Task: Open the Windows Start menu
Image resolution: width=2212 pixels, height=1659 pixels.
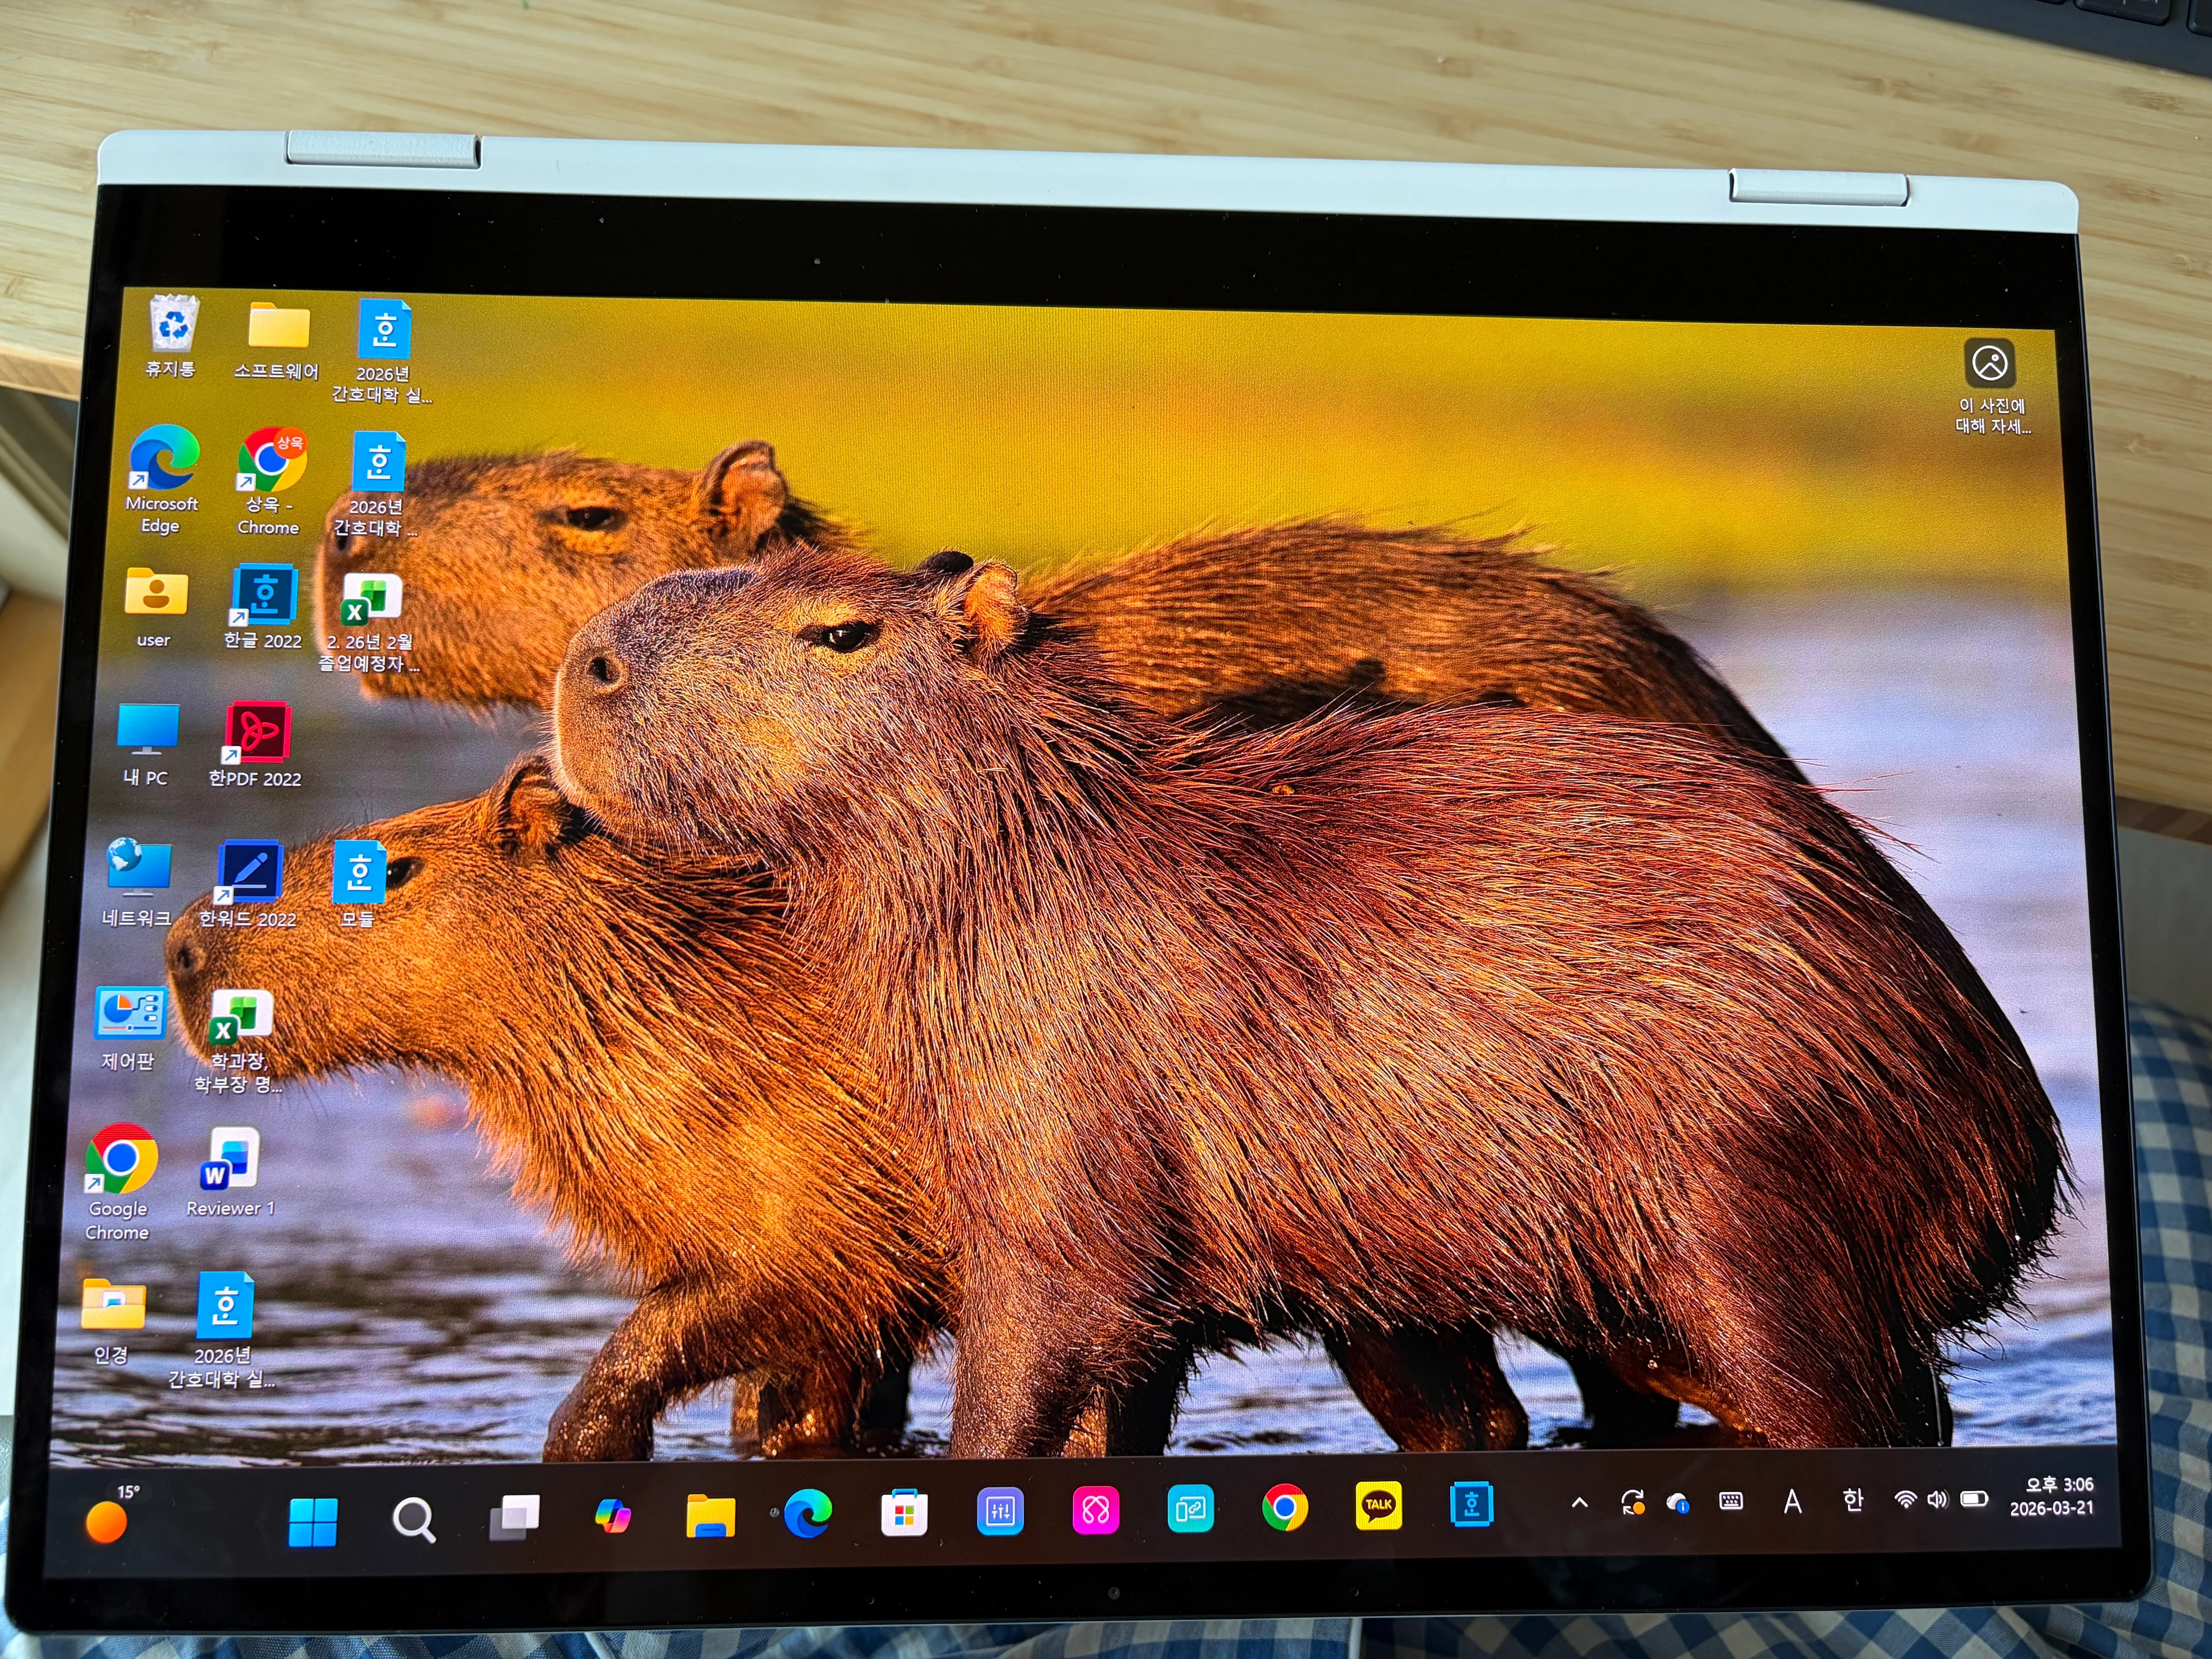Action: tap(313, 1522)
